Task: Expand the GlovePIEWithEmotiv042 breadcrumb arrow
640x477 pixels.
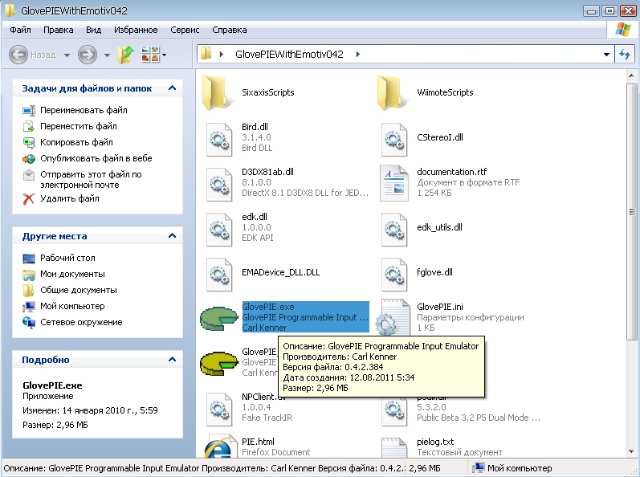Action: (358, 54)
